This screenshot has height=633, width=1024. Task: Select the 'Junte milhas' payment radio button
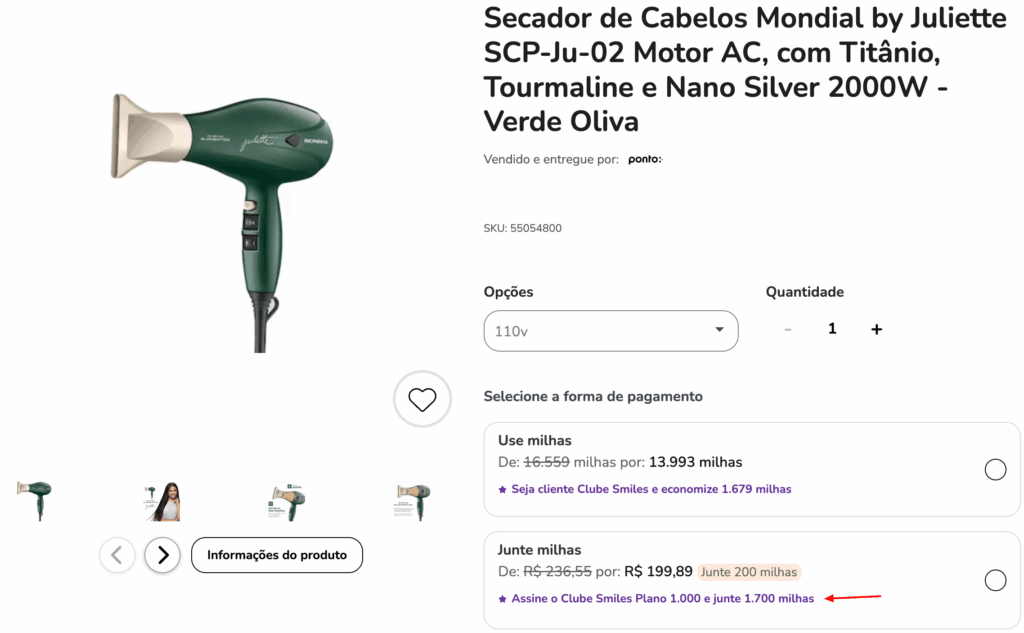click(995, 579)
